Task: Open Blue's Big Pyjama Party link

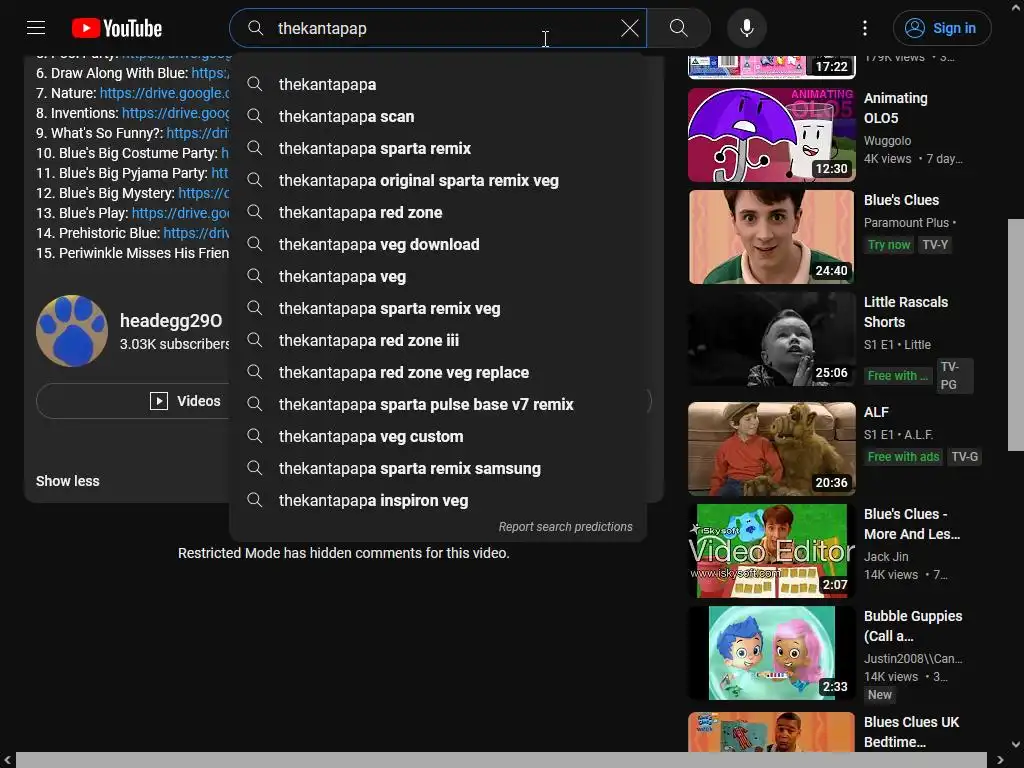Action: 220,173
